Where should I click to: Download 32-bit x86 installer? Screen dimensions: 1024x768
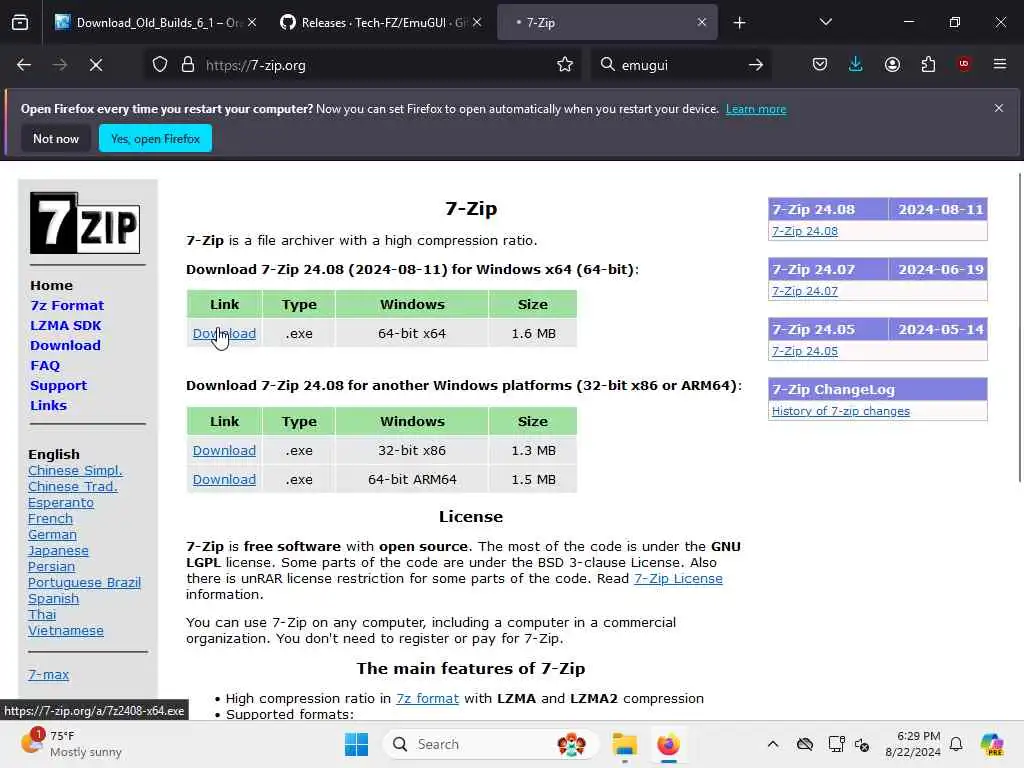[x=224, y=451]
